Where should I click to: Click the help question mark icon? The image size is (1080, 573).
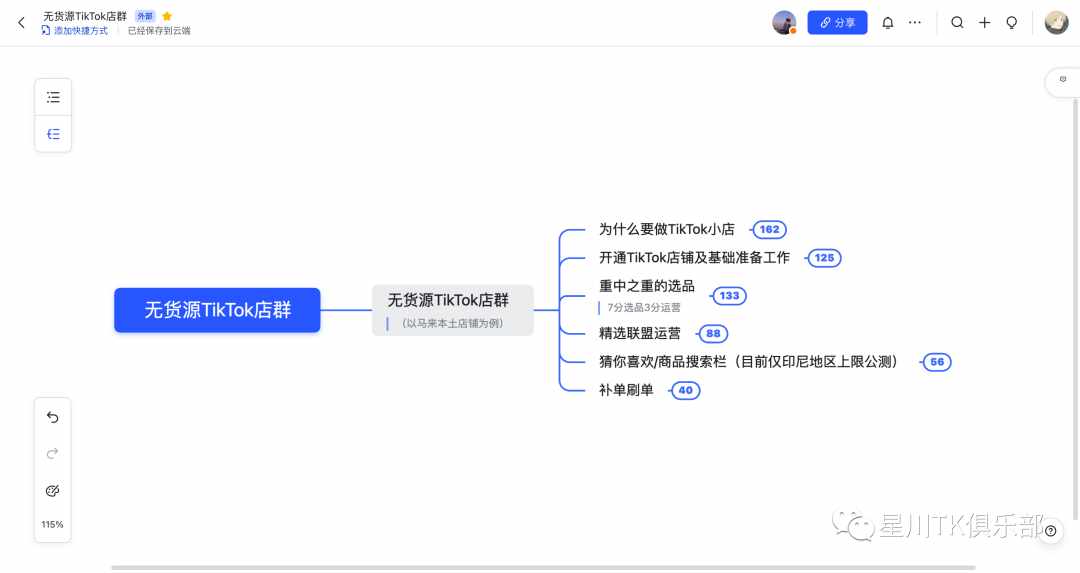[1050, 531]
